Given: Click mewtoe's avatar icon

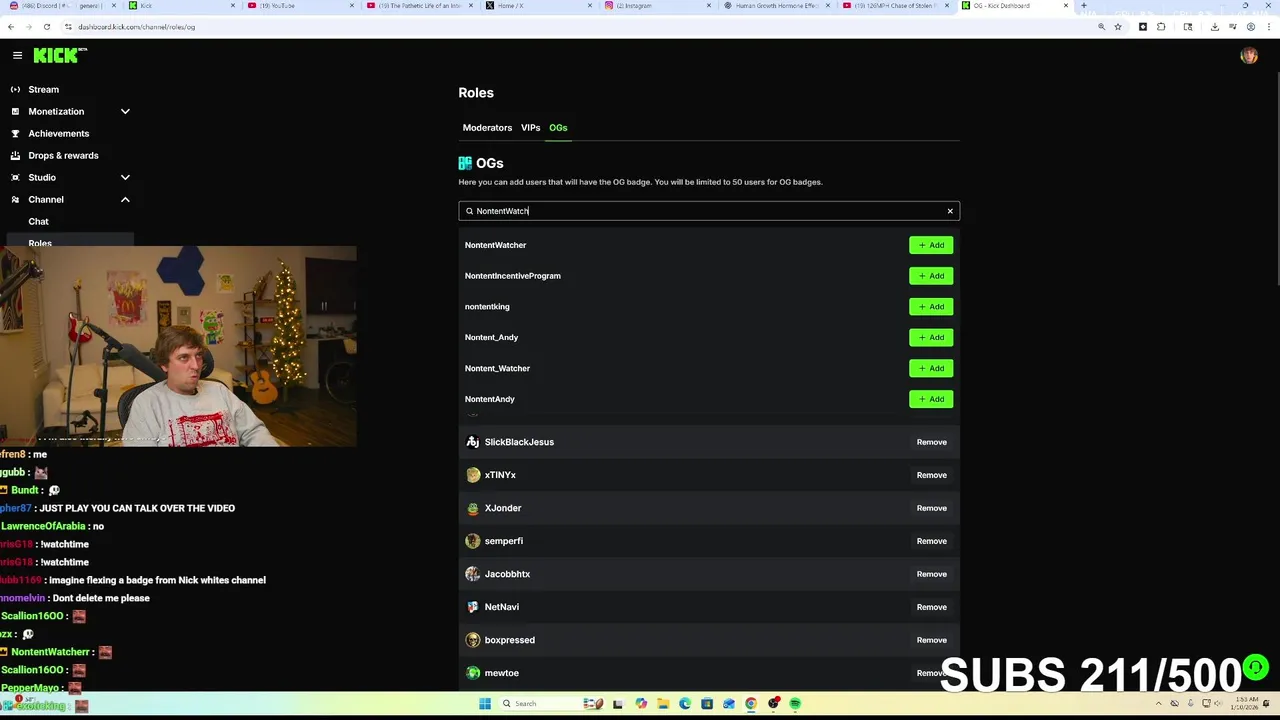Looking at the screenshot, I should [x=473, y=673].
